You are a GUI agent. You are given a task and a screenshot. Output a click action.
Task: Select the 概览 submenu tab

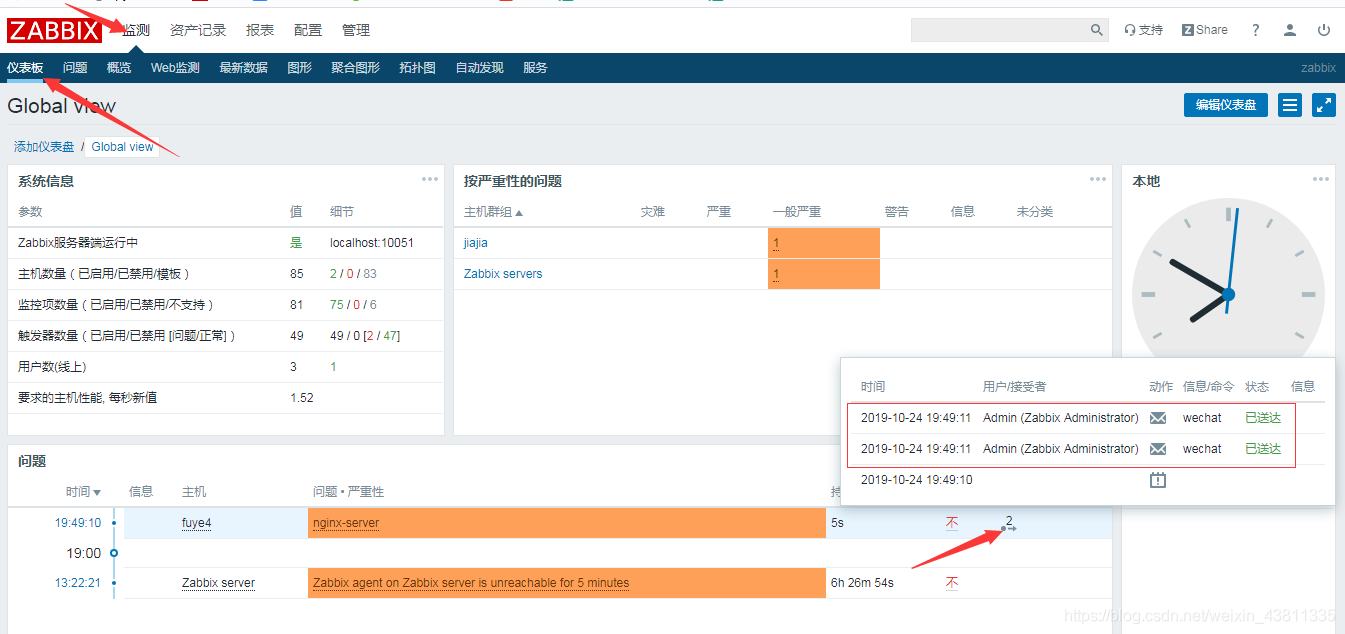coord(119,68)
